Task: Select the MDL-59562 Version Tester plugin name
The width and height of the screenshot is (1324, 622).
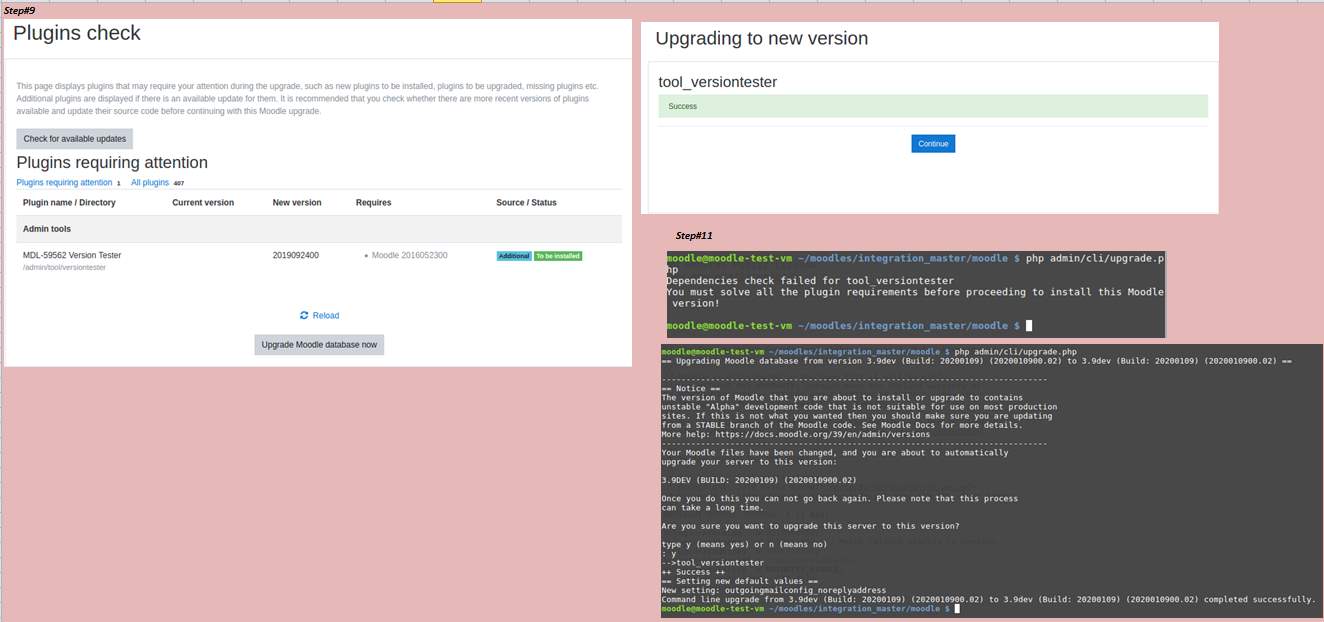Action: click(72, 255)
